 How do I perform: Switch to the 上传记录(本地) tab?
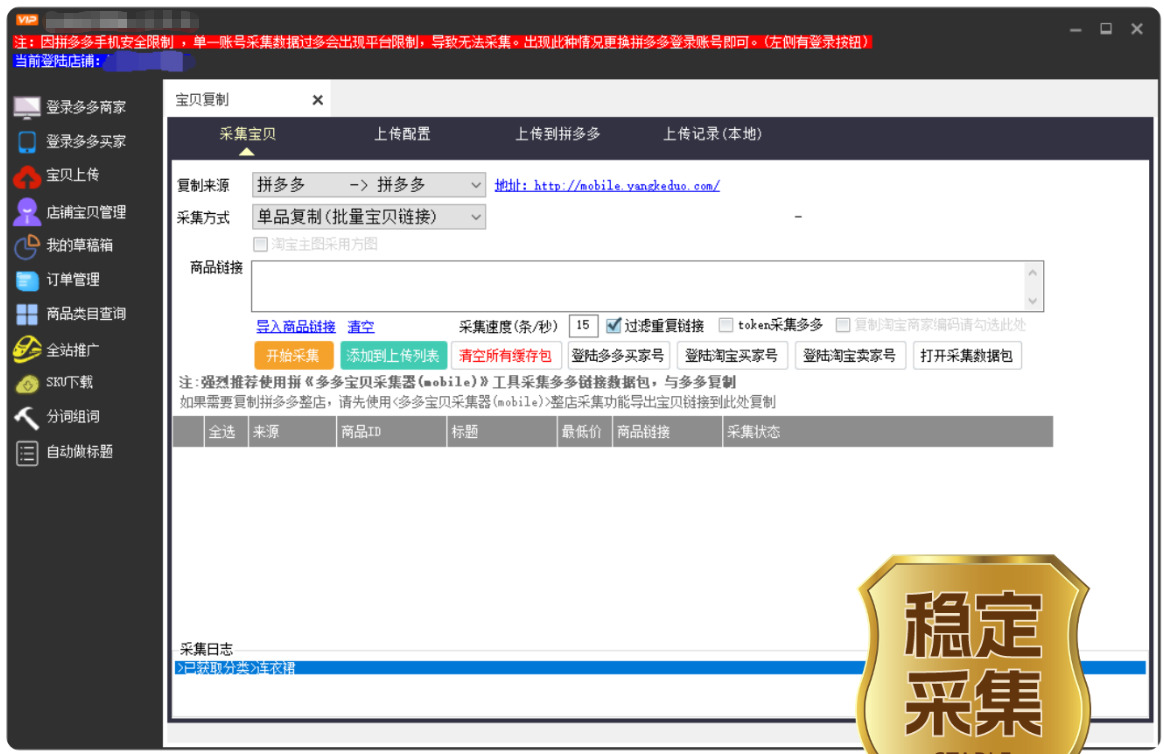click(x=712, y=134)
